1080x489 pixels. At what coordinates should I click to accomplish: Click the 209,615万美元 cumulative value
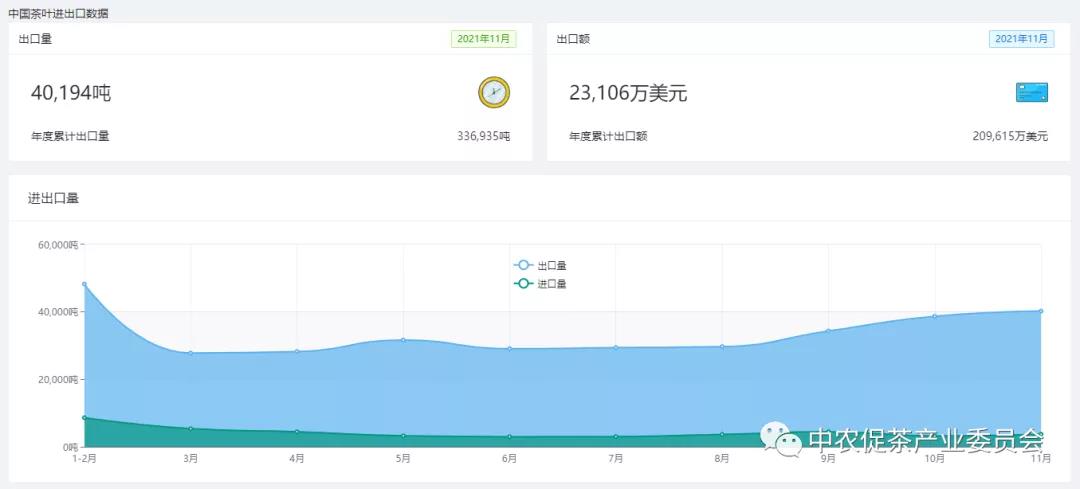tap(1010, 136)
